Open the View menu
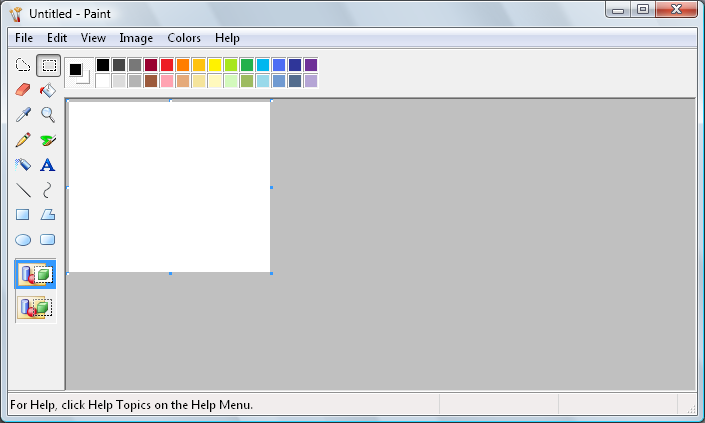 tap(93, 38)
